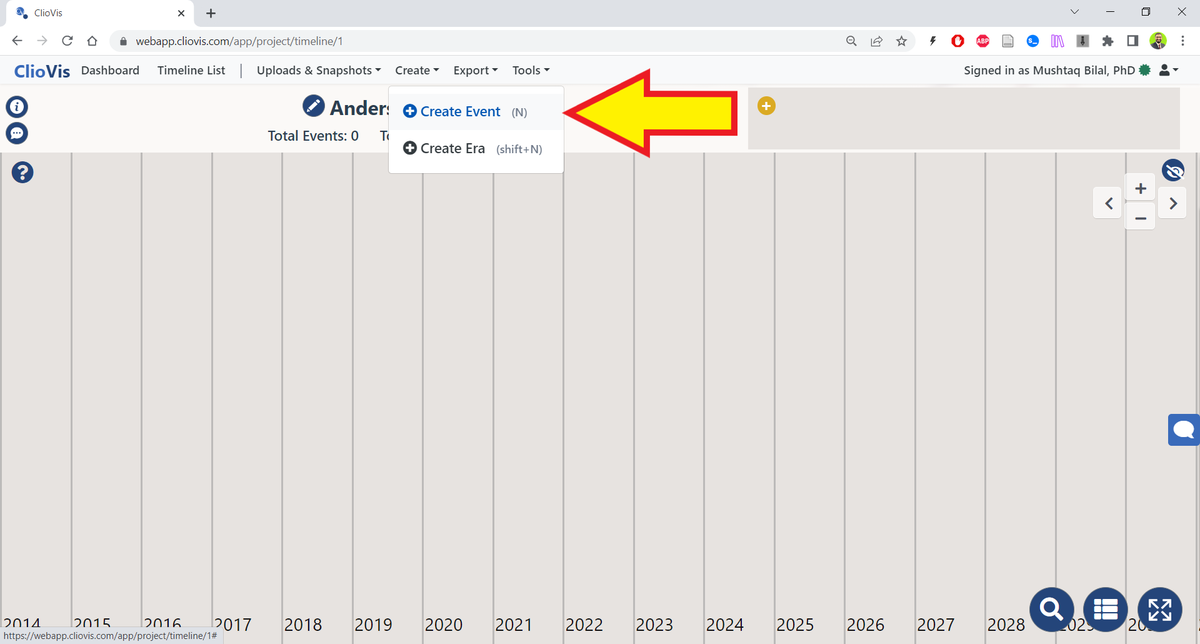Click the 2017 year label
The width and height of the screenshot is (1200, 644).
point(232,625)
